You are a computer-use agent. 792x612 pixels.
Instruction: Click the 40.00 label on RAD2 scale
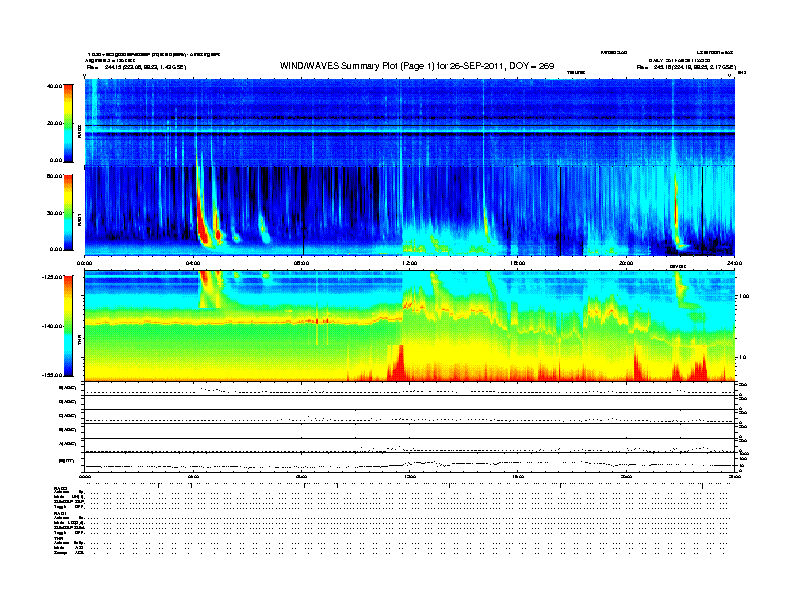(x=54, y=86)
